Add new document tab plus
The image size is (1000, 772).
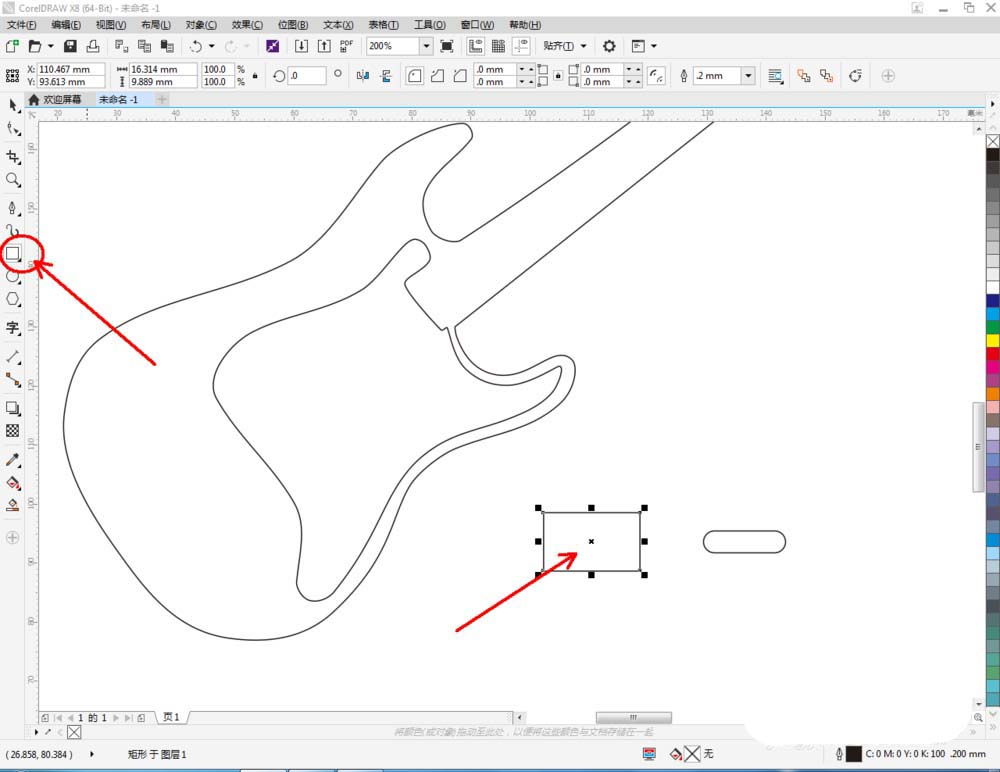click(x=162, y=100)
